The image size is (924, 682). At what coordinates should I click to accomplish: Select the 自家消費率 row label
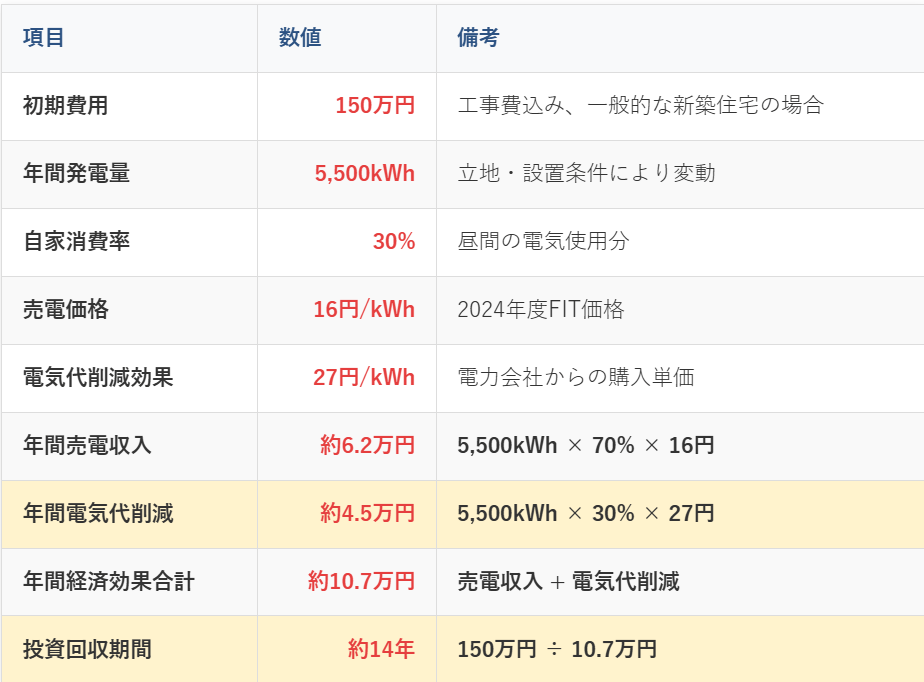[x=77, y=242]
